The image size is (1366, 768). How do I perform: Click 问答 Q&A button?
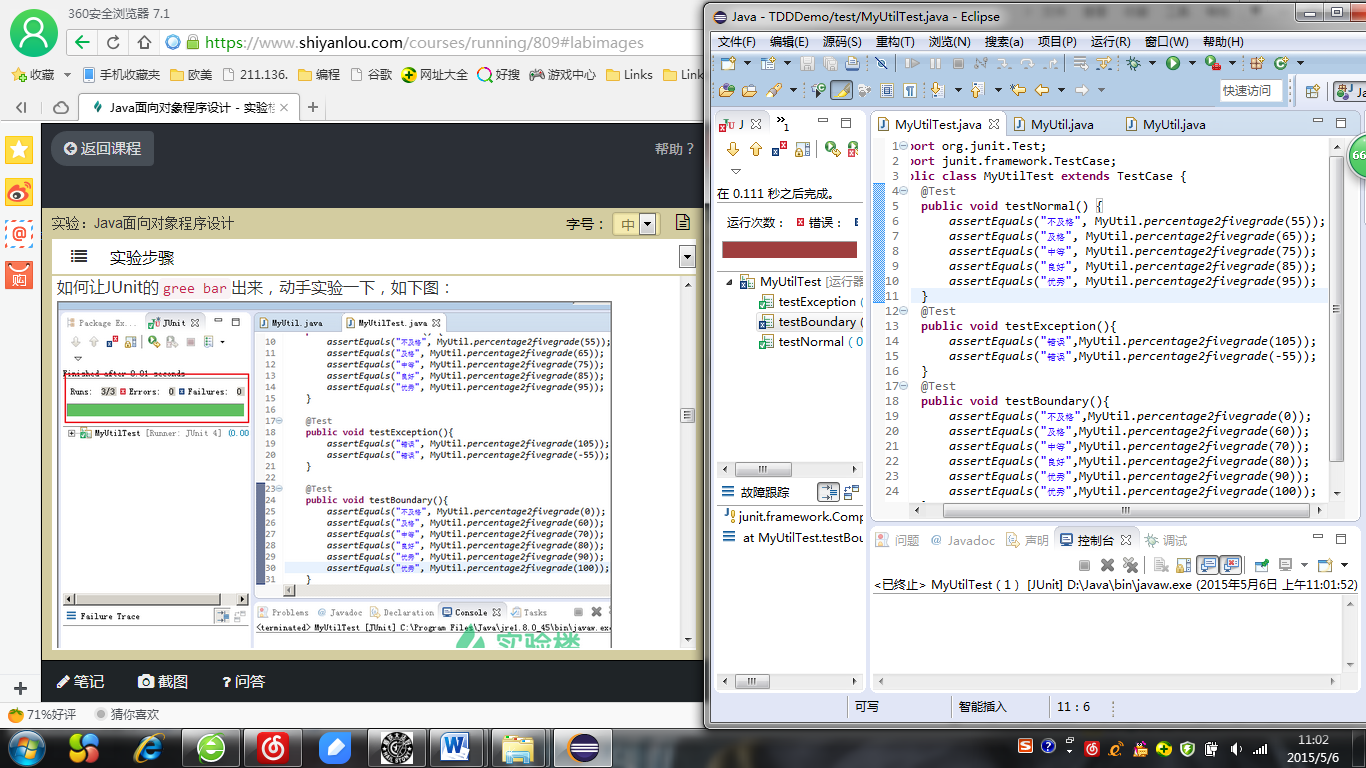pos(243,681)
